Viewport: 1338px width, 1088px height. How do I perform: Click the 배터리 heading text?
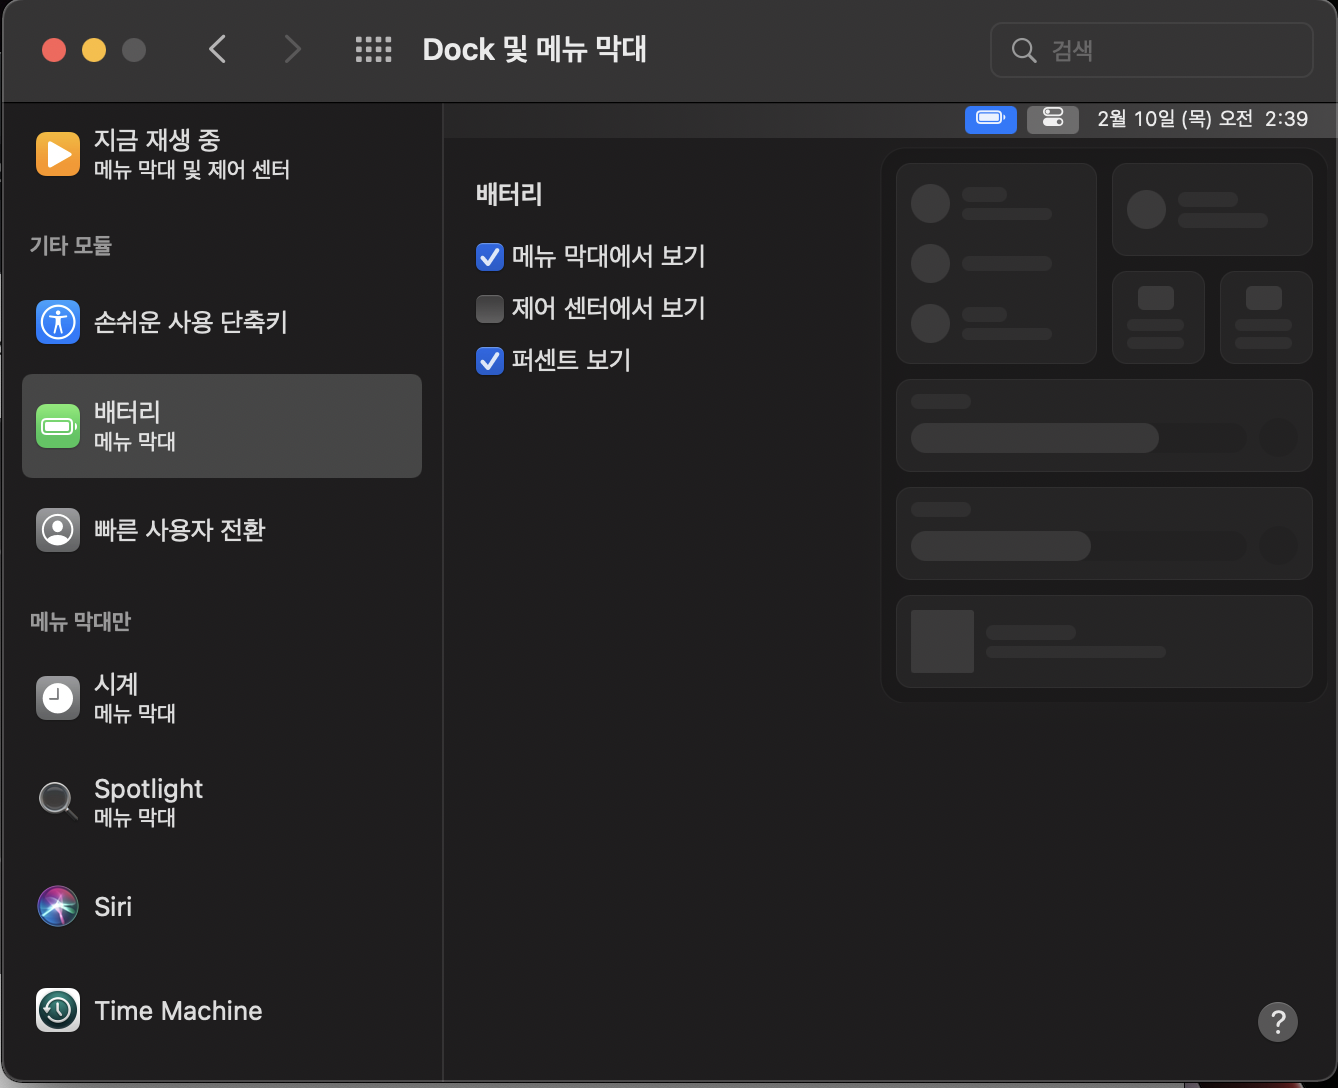point(509,194)
